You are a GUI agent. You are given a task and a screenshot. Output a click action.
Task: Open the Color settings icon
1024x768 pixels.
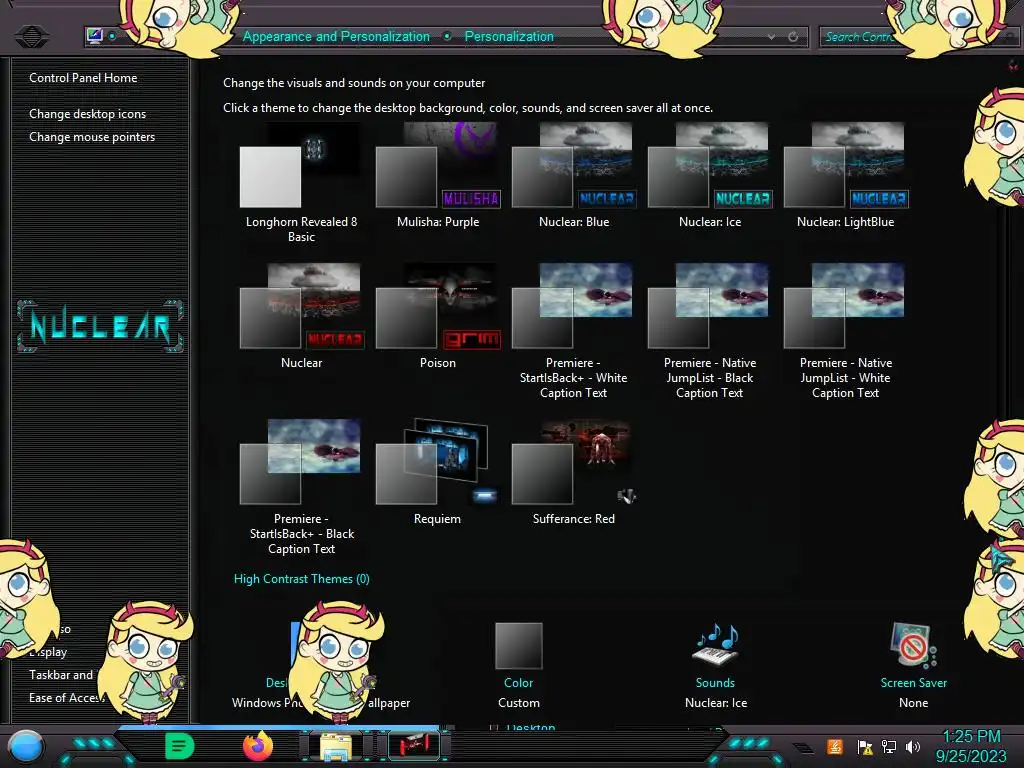click(519, 645)
